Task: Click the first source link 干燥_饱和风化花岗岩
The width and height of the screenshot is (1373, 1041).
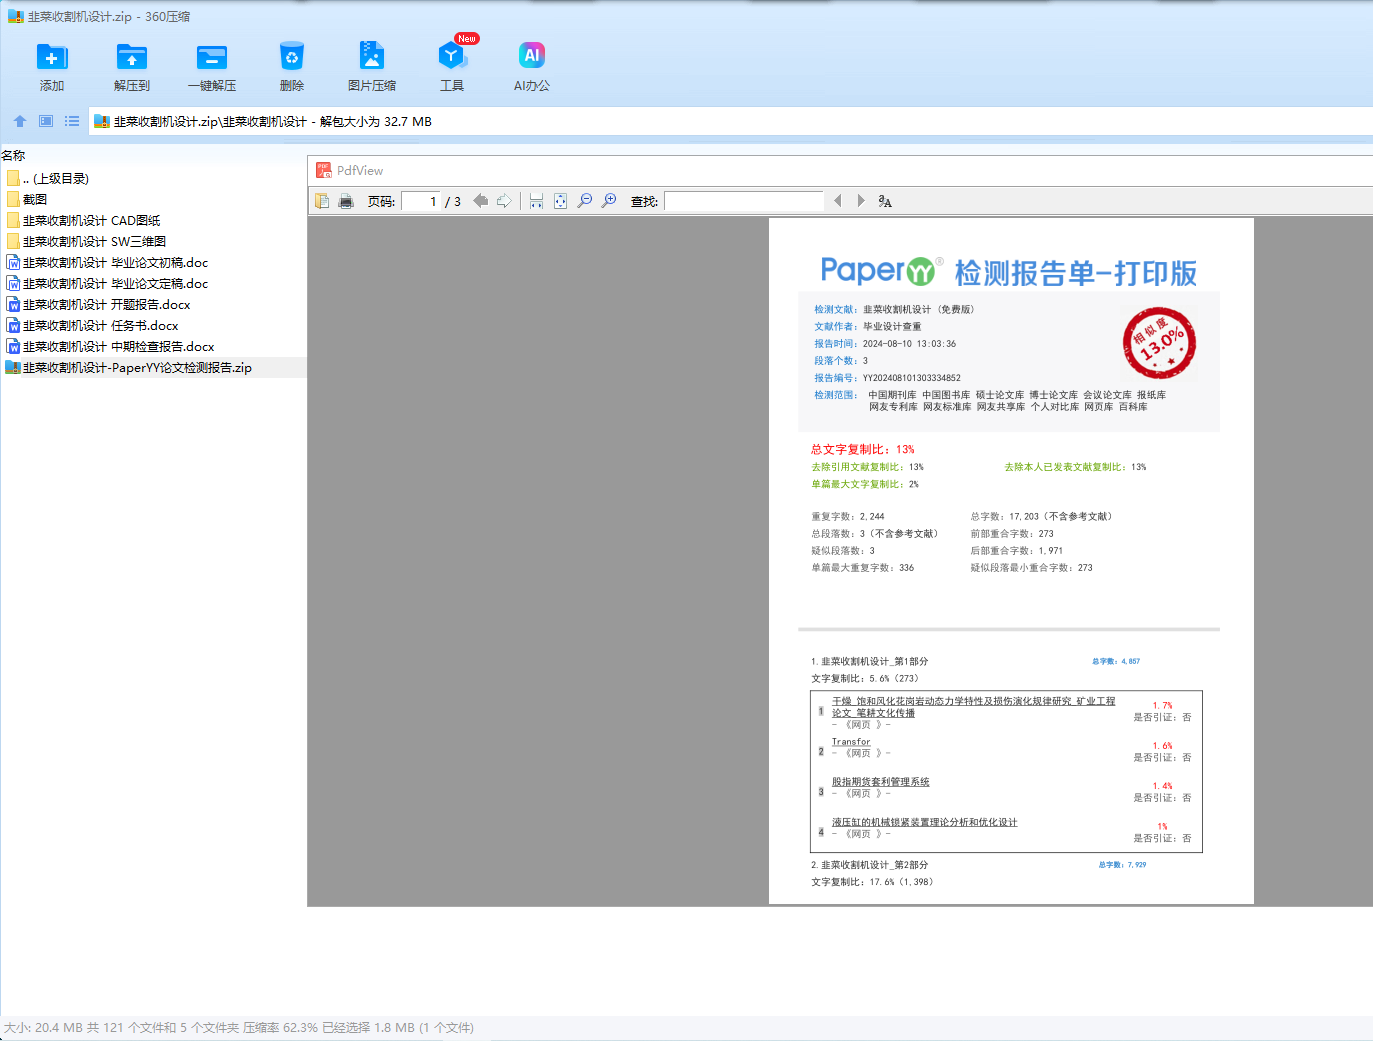Action: [973, 707]
